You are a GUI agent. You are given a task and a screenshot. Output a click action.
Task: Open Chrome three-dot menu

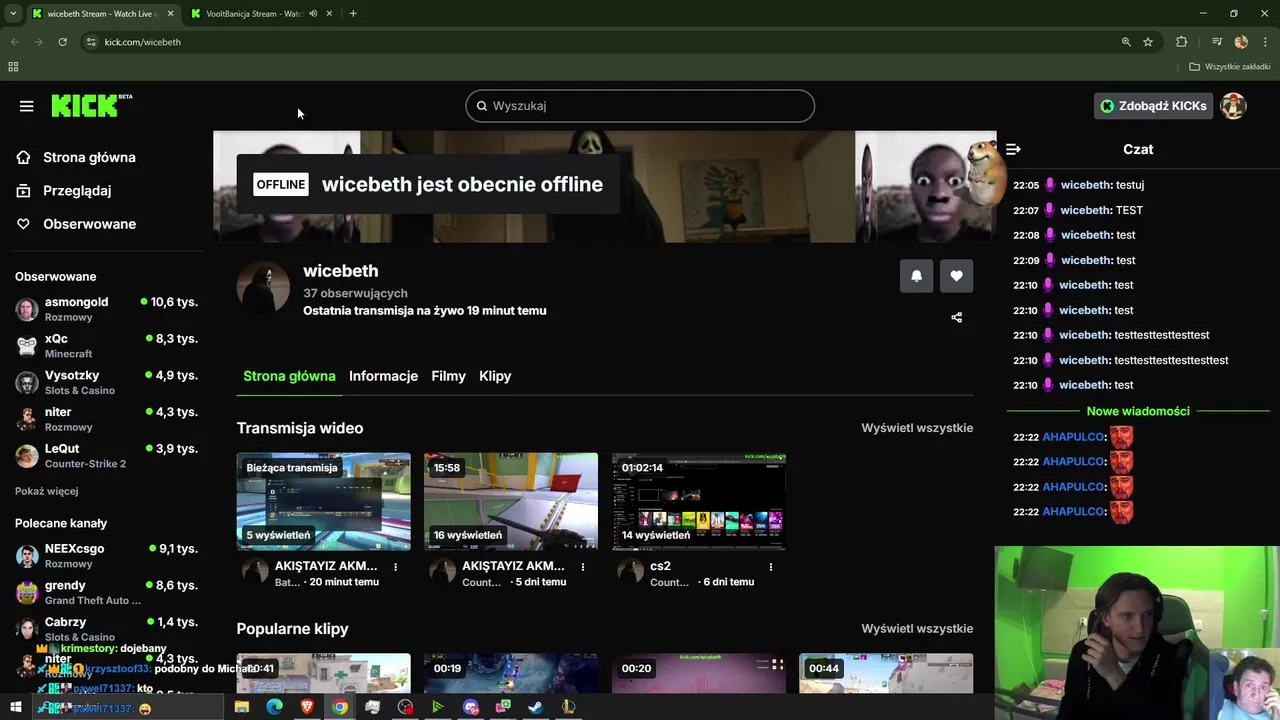point(1265,42)
